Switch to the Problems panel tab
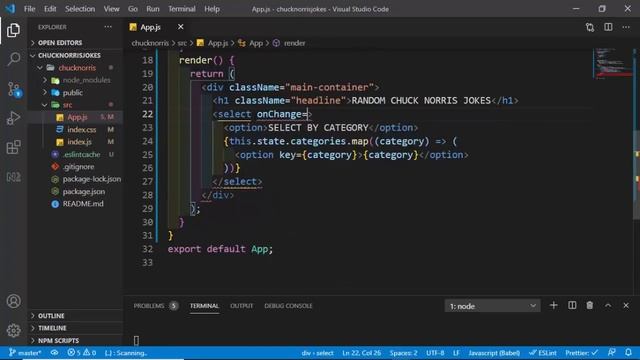The height and width of the screenshot is (360, 640). click(156, 306)
